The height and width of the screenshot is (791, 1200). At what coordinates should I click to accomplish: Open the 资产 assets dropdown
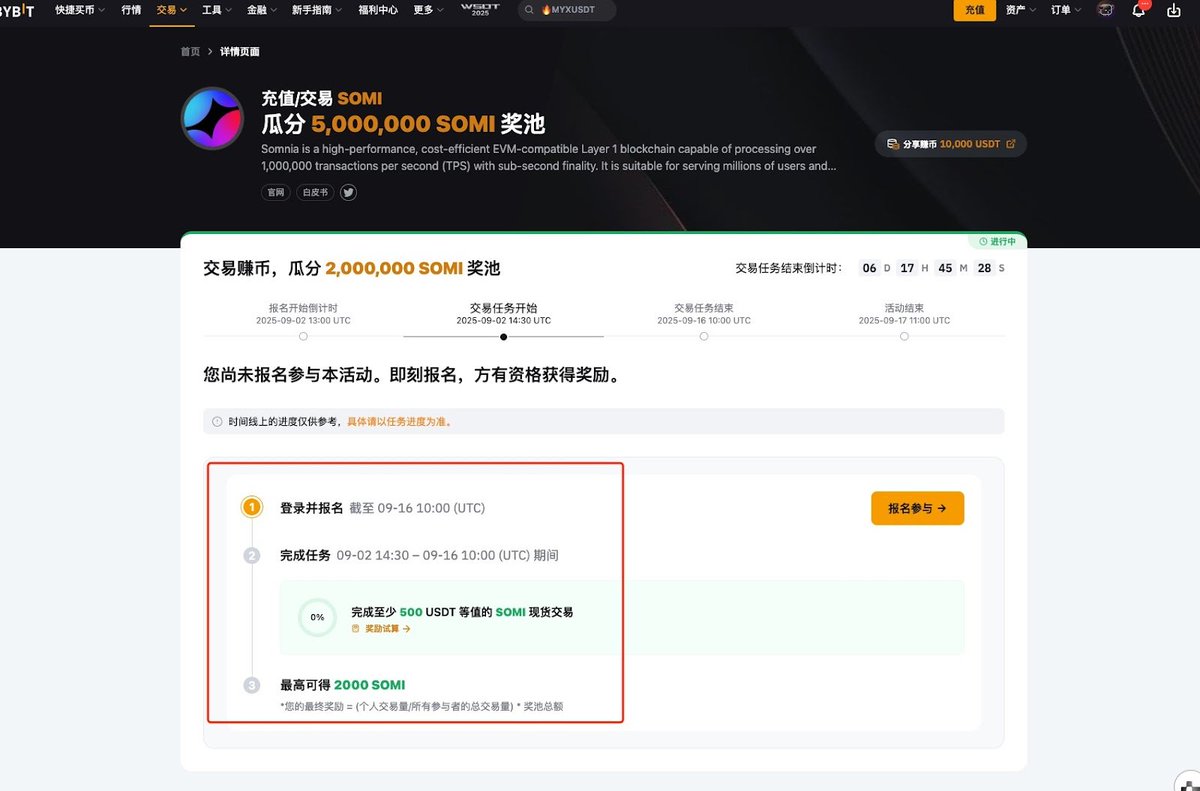[1021, 10]
